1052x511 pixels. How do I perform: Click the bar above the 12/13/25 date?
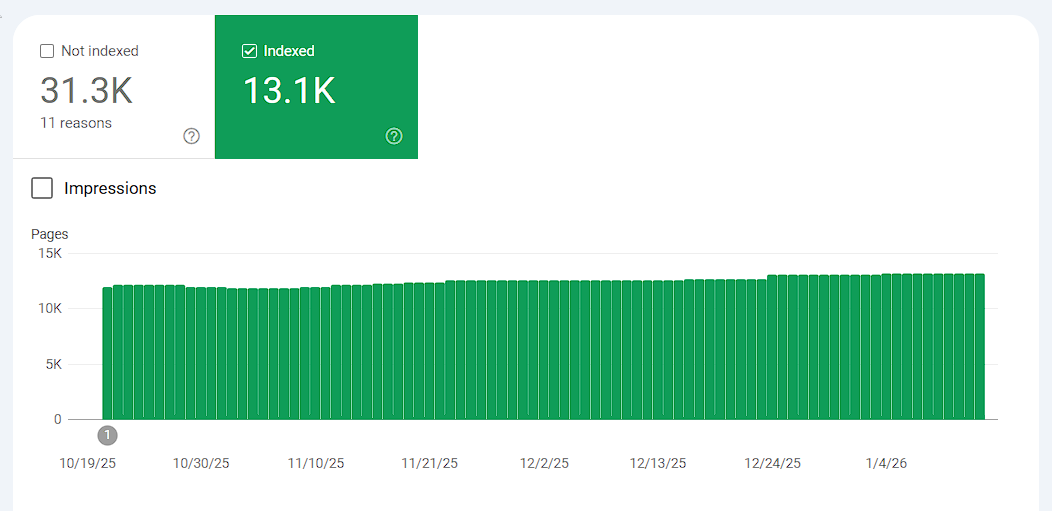658,350
